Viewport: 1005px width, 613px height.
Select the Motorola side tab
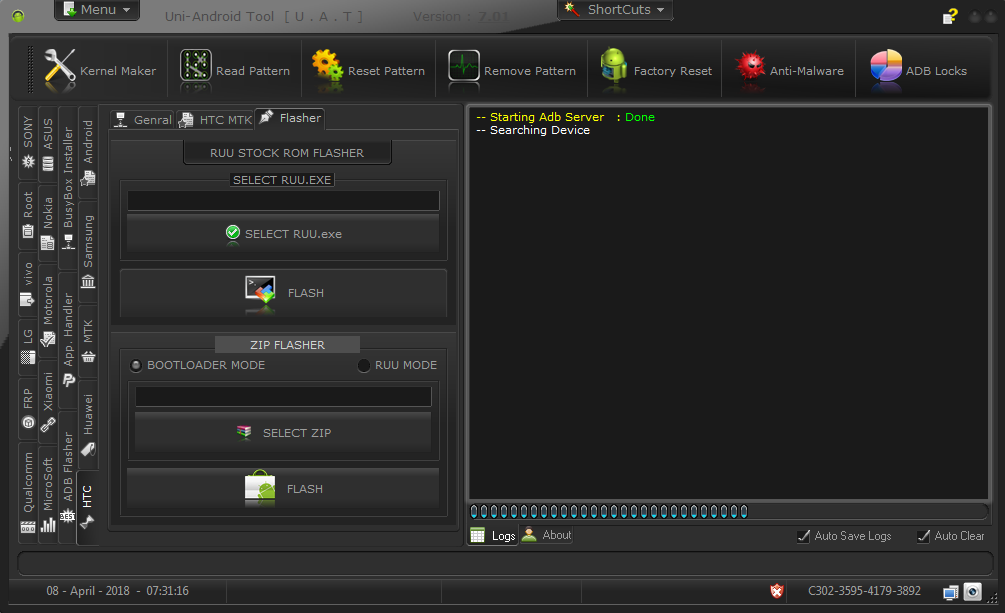(x=48, y=310)
